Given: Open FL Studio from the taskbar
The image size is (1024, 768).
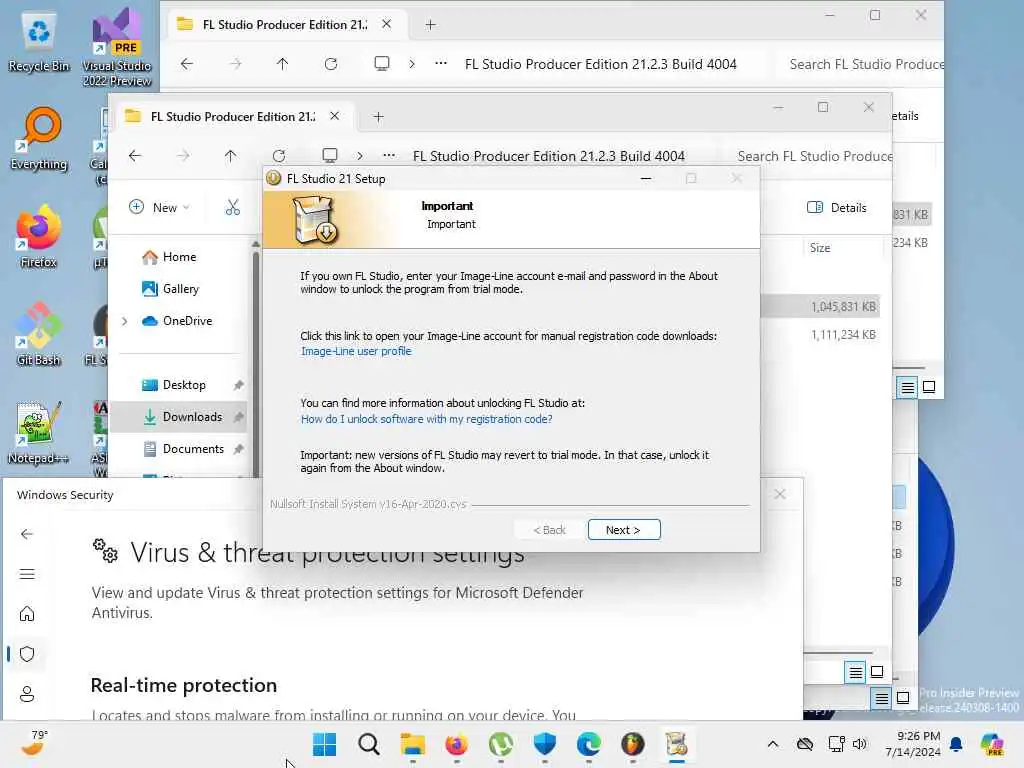Looking at the screenshot, I should pyautogui.click(x=633, y=744).
